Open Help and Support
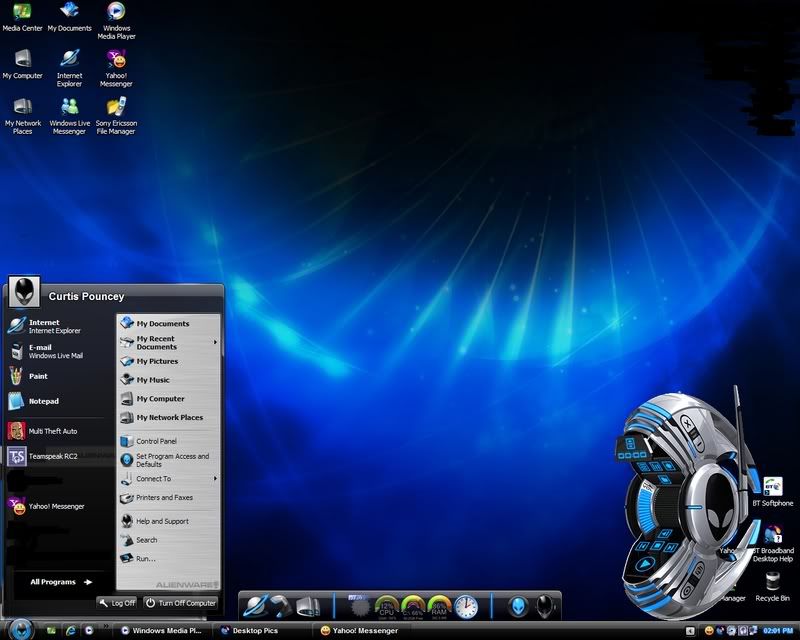Image resolution: width=800 pixels, height=640 pixels. 169,521
